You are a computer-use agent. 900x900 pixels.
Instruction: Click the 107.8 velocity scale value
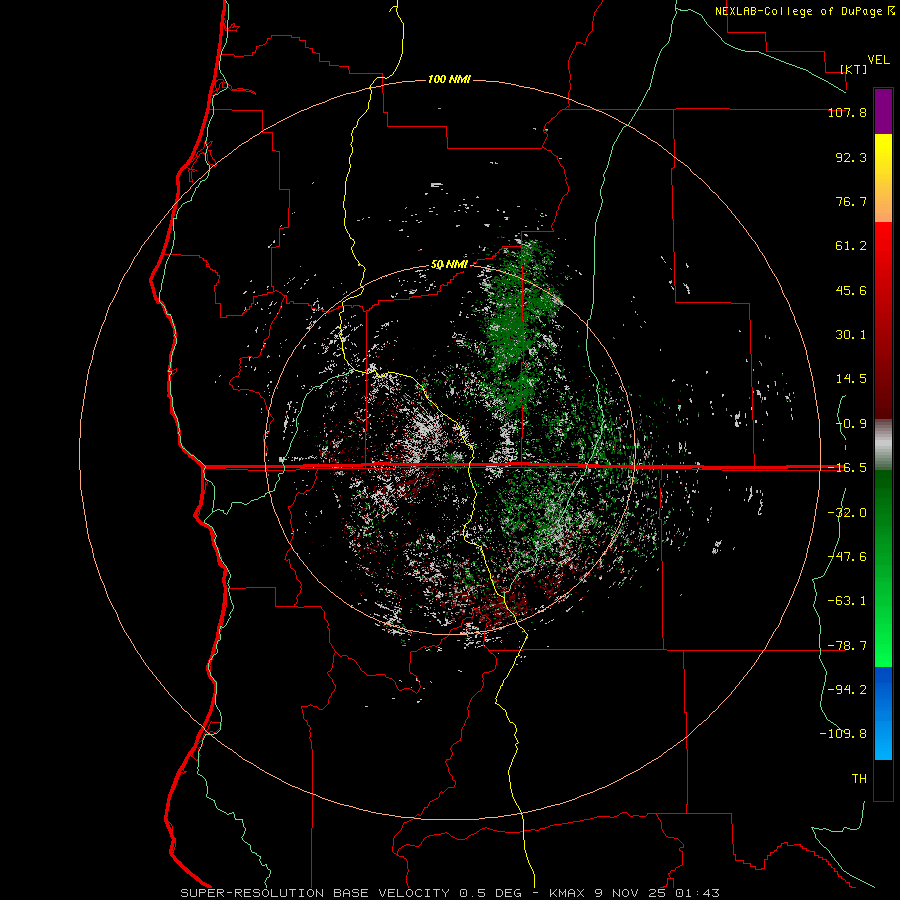tap(847, 112)
